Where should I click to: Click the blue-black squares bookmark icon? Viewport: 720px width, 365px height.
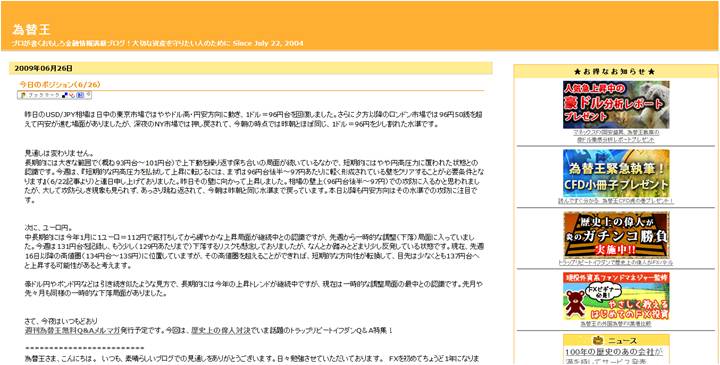click(x=65, y=95)
